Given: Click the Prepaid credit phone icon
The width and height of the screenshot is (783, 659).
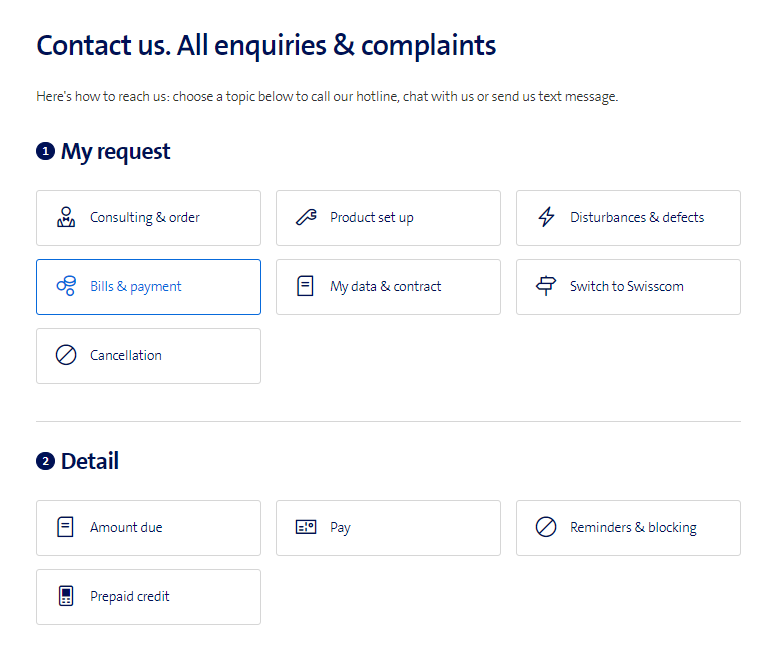Looking at the screenshot, I should pyautogui.click(x=66, y=596).
